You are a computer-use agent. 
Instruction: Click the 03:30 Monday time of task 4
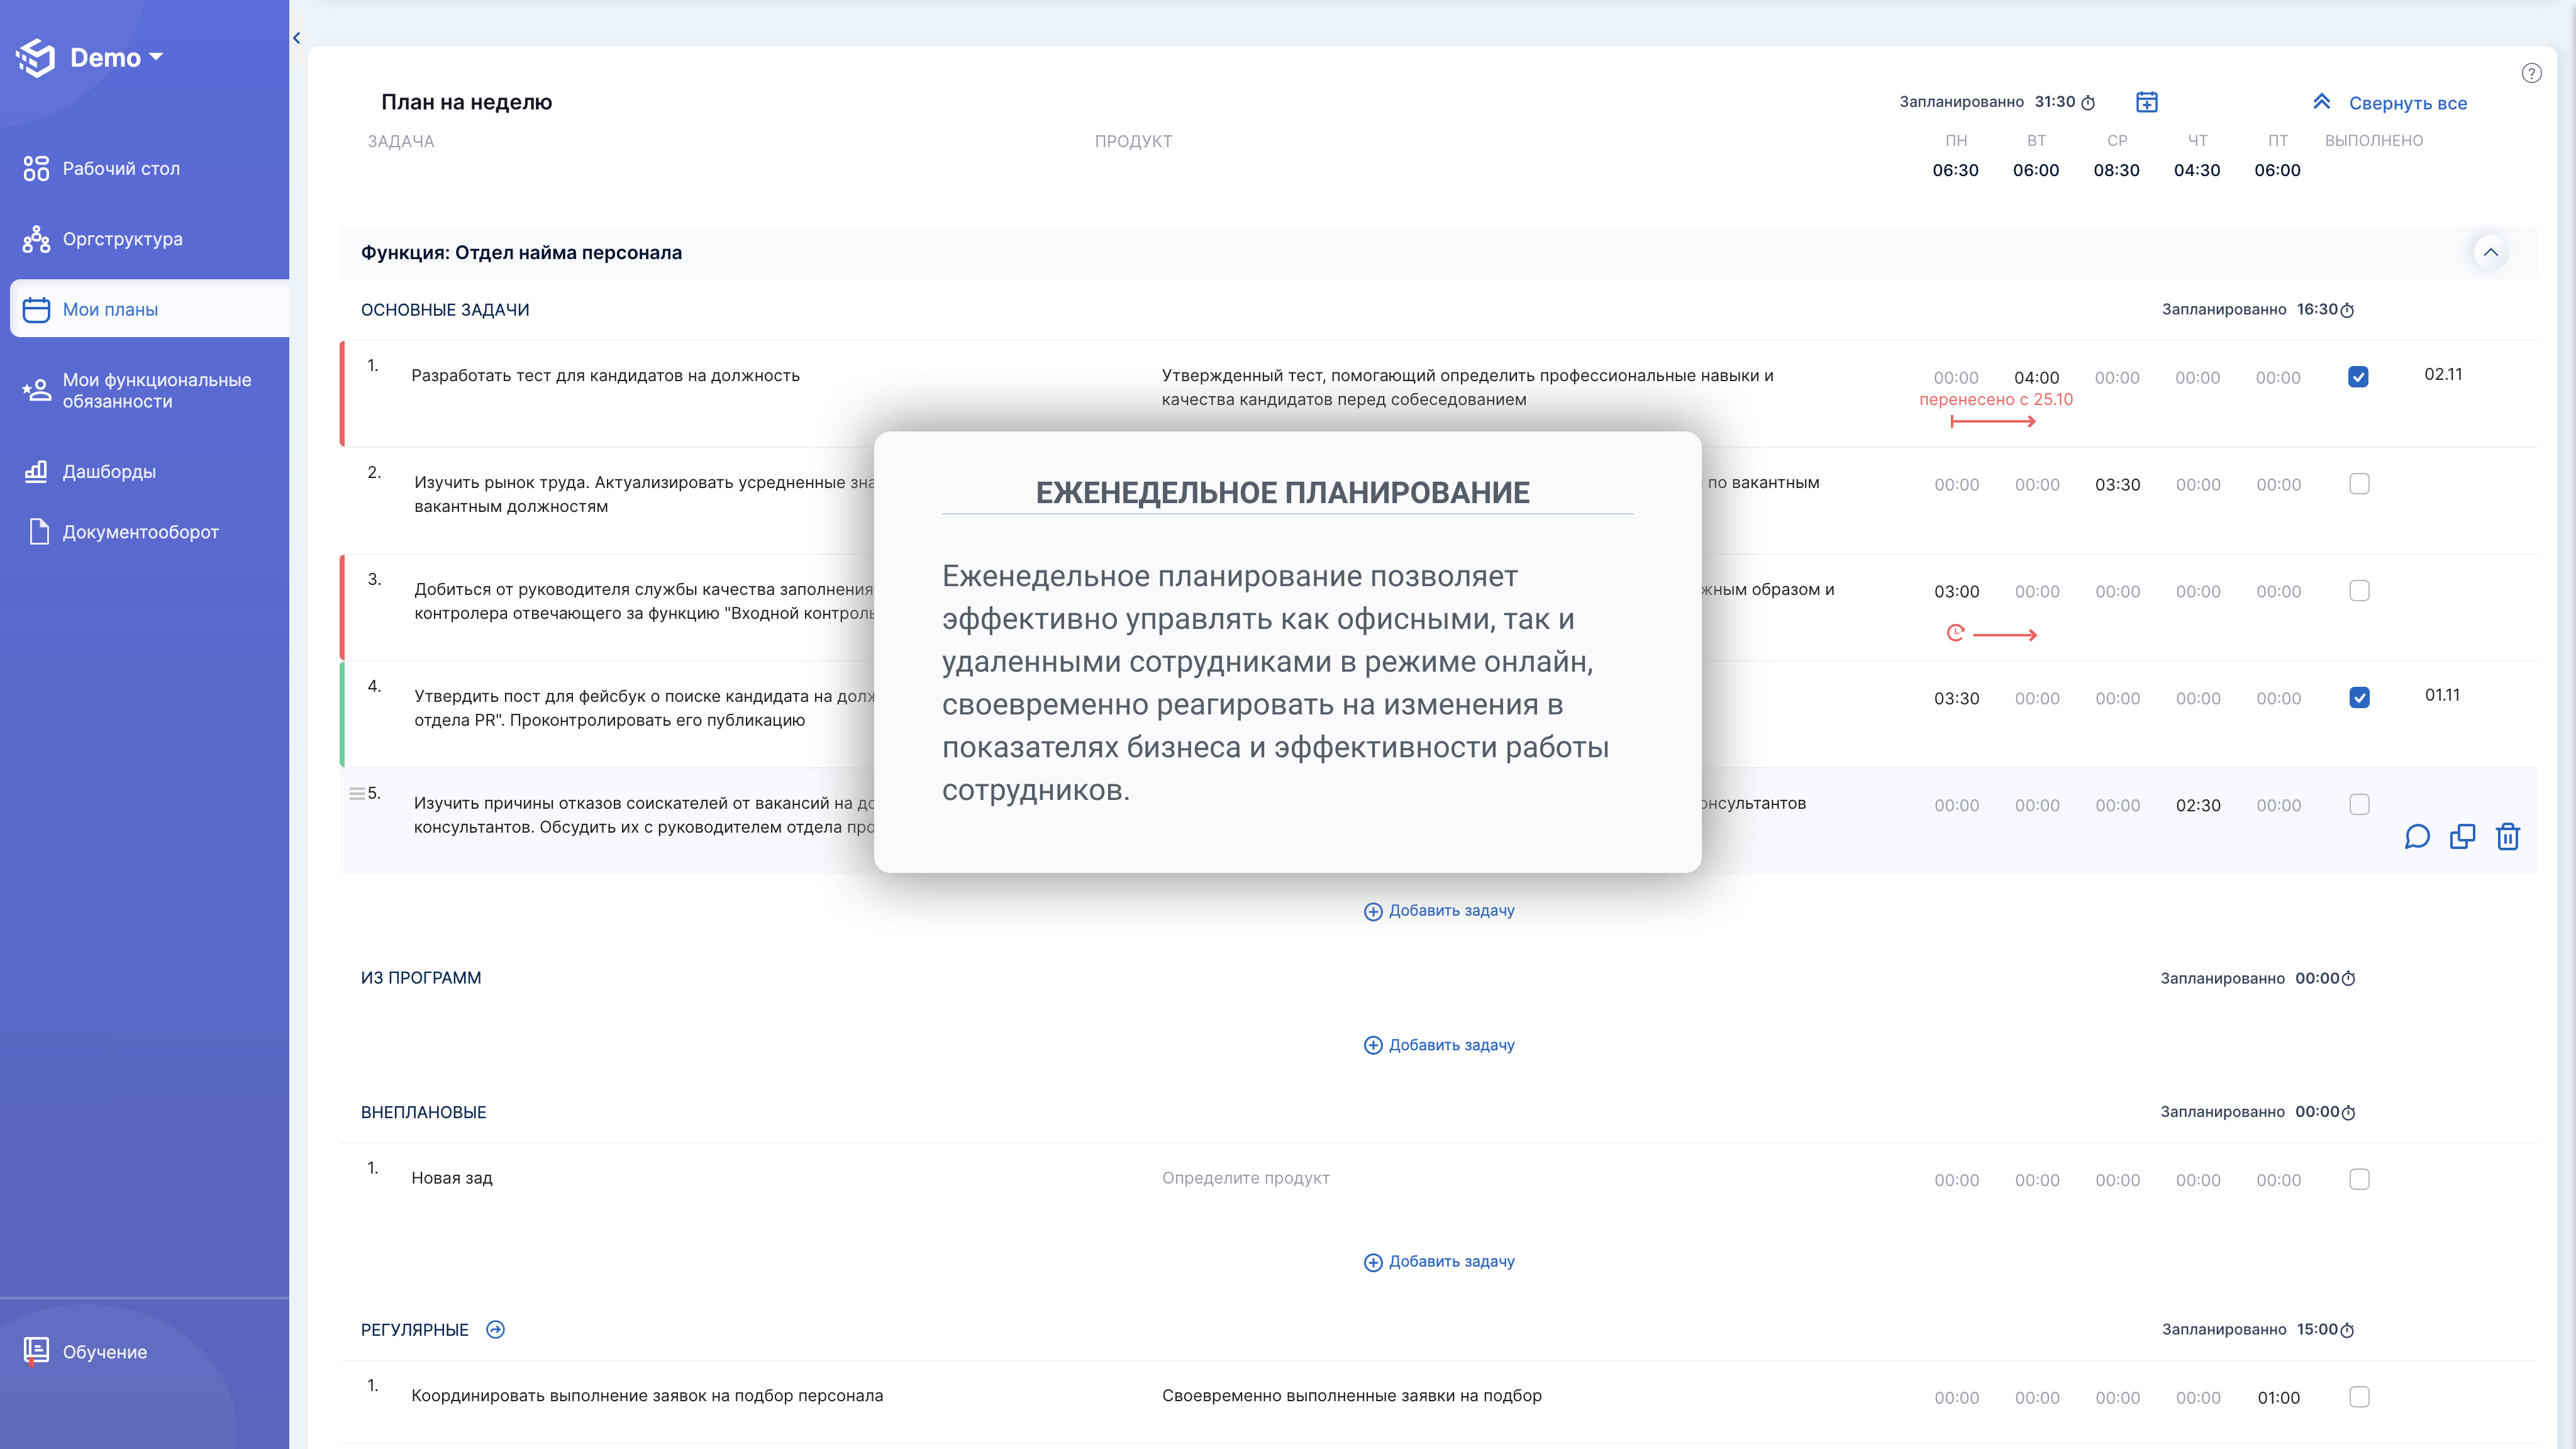[1956, 699]
